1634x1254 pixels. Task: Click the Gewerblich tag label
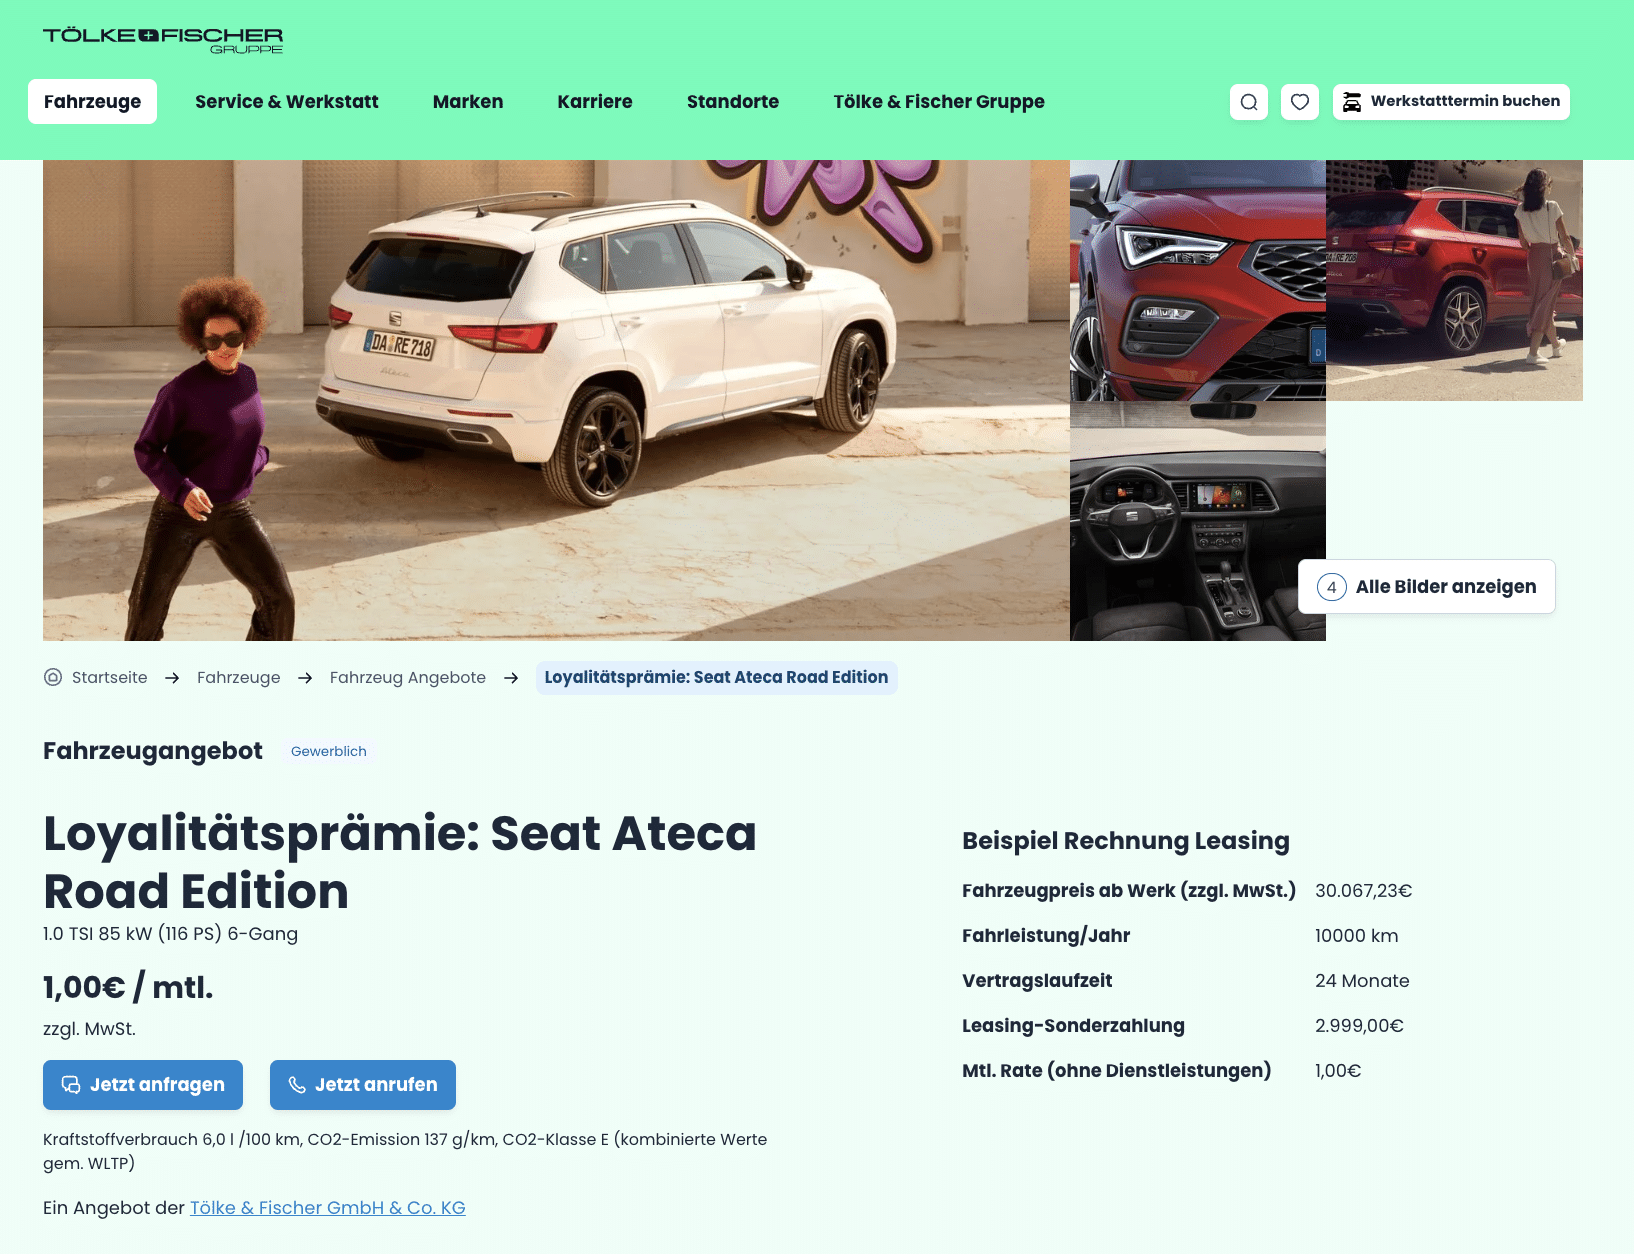[329, 752]
